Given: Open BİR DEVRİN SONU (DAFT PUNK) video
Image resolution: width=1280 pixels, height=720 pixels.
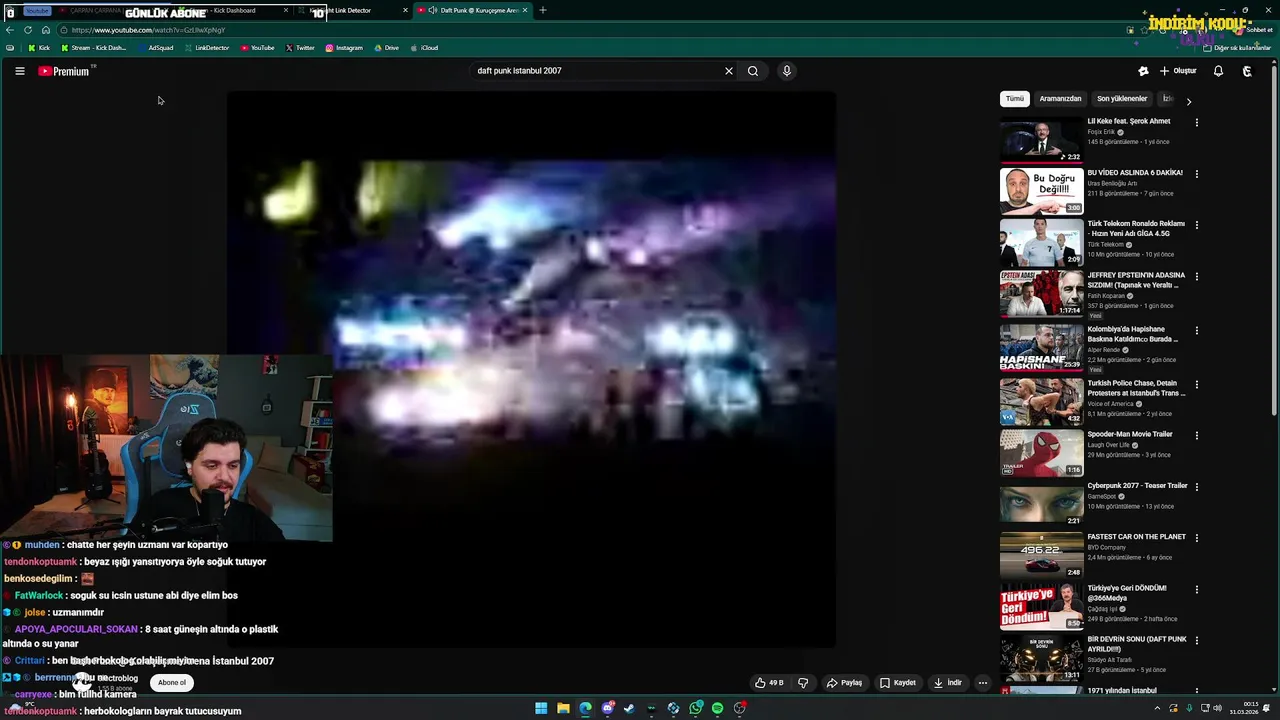Looking at the screenshot, I should [x=1041, y=658].
